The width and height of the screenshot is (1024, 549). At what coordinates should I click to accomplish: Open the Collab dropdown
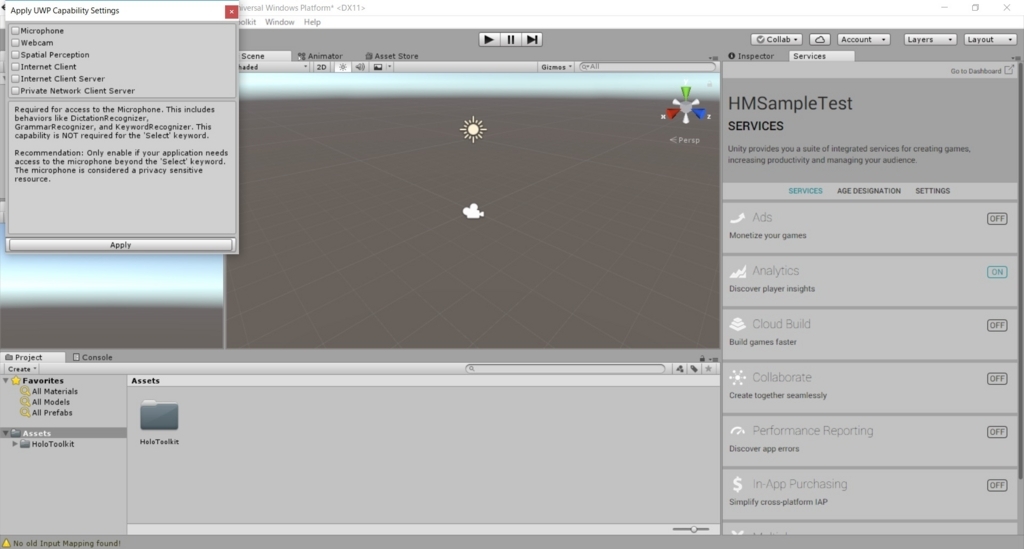tap(776, 39)
